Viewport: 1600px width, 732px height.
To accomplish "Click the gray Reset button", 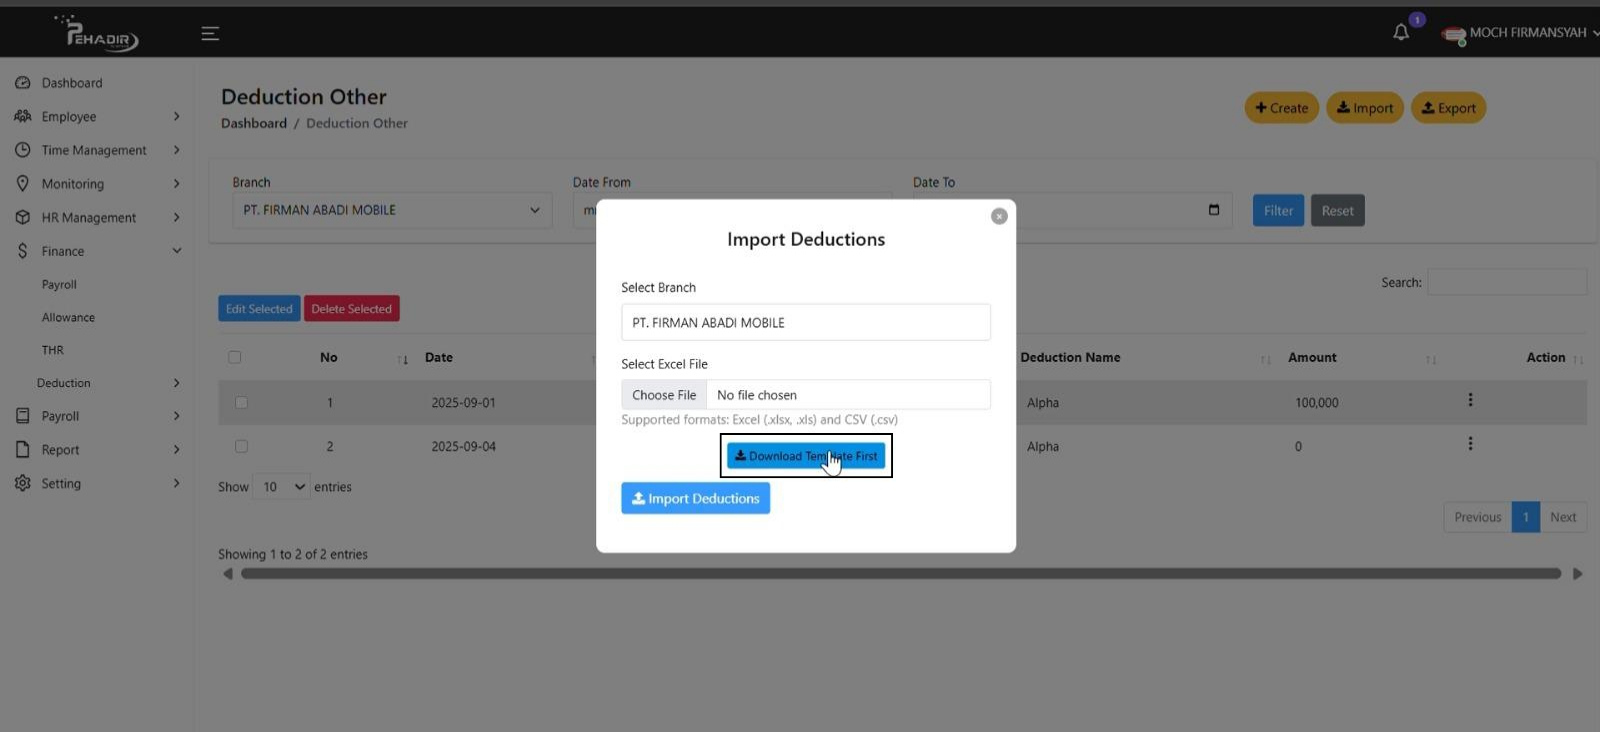I will point(1337,210).
